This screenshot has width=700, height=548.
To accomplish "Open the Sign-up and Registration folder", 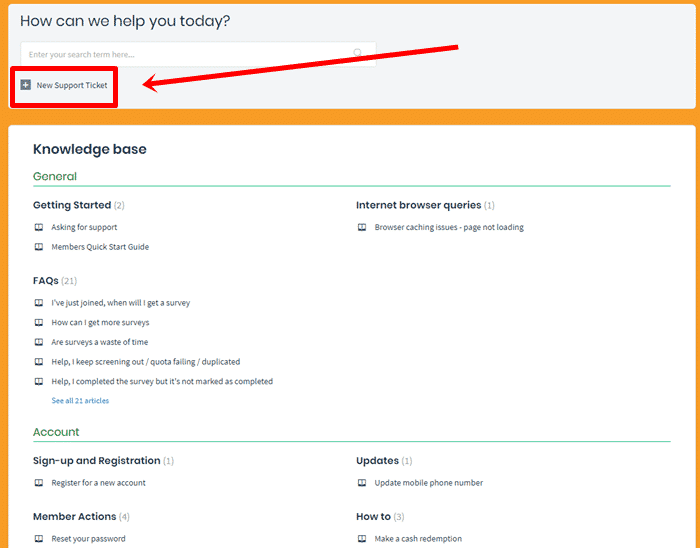I will (96, 461).
